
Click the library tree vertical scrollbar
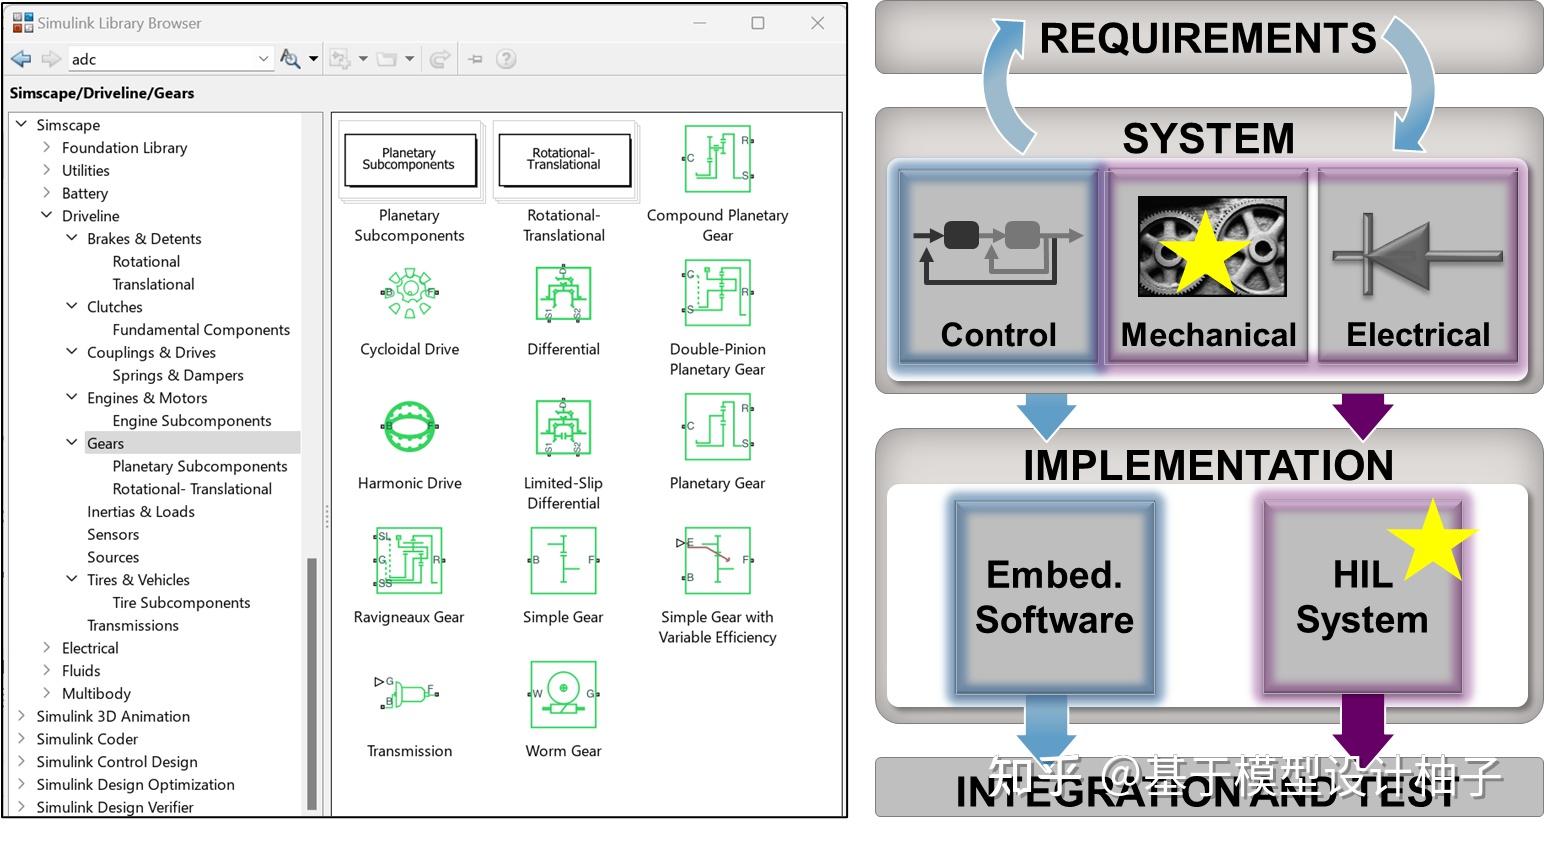(312, 683)
